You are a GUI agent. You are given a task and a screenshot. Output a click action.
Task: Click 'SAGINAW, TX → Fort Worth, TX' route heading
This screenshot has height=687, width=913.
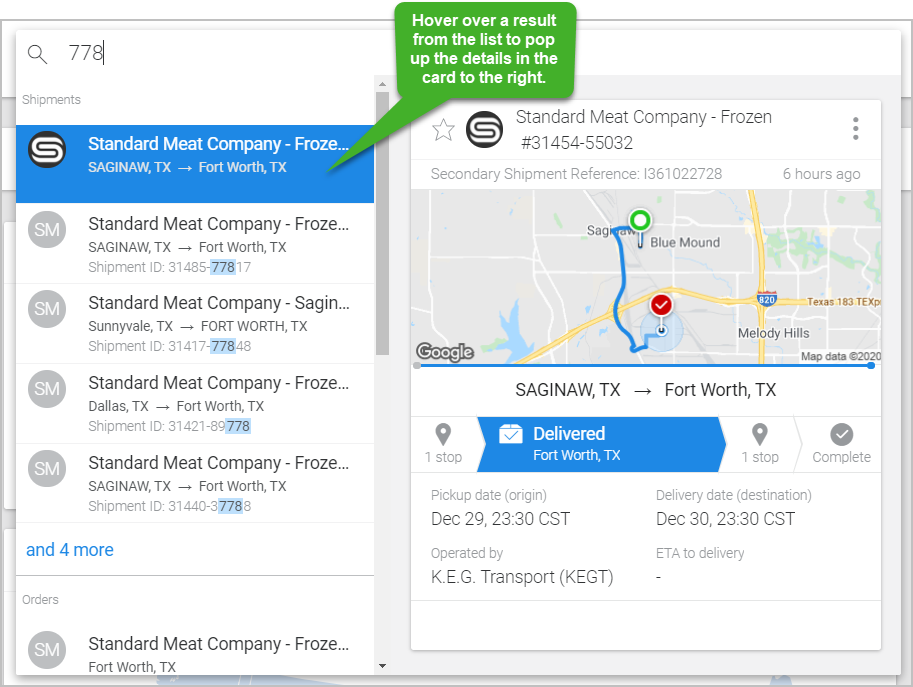click(646, 389)
